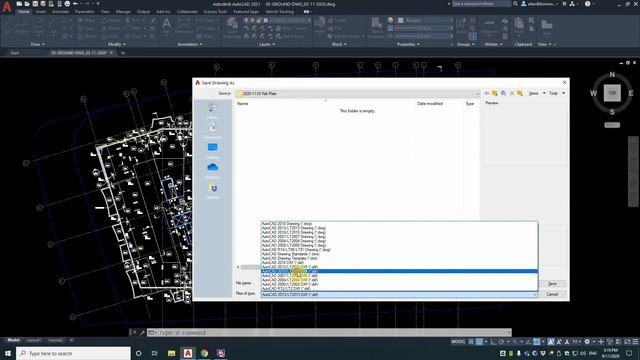Click the layer color swatch in Layers dropdown
Viewport: 640px width, 360px height.
(266, 20)
